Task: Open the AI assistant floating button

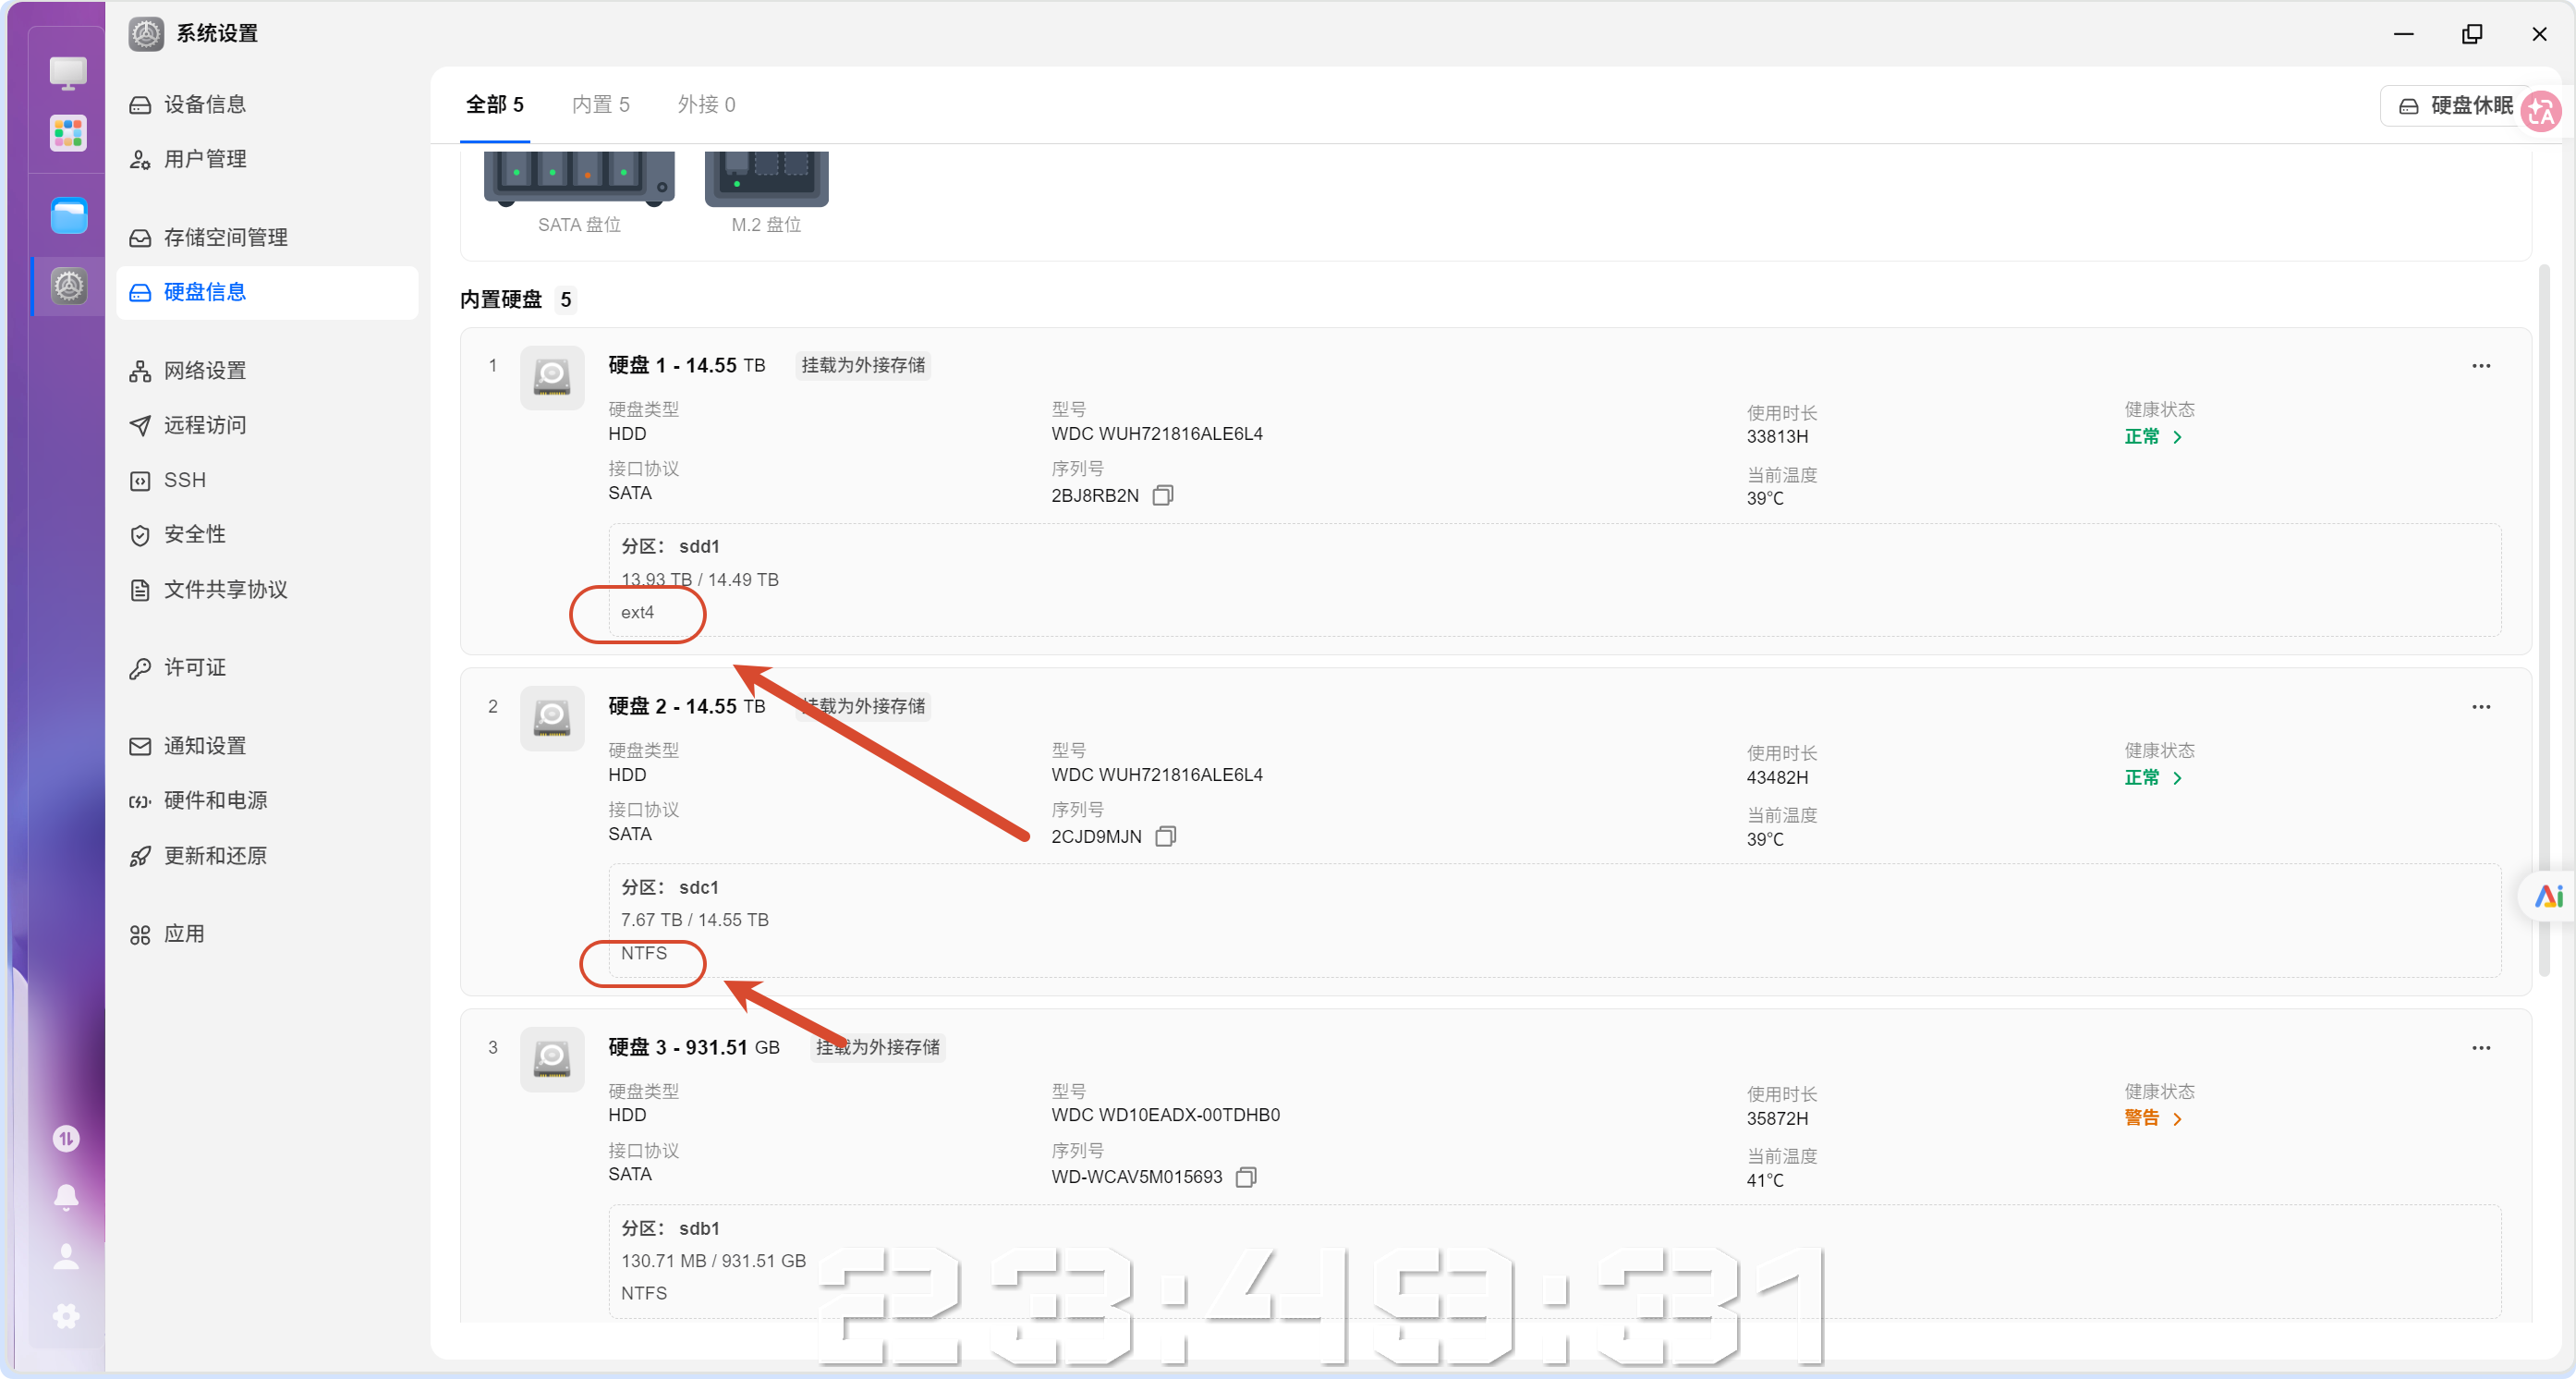Action: (x=2548, y=896)
